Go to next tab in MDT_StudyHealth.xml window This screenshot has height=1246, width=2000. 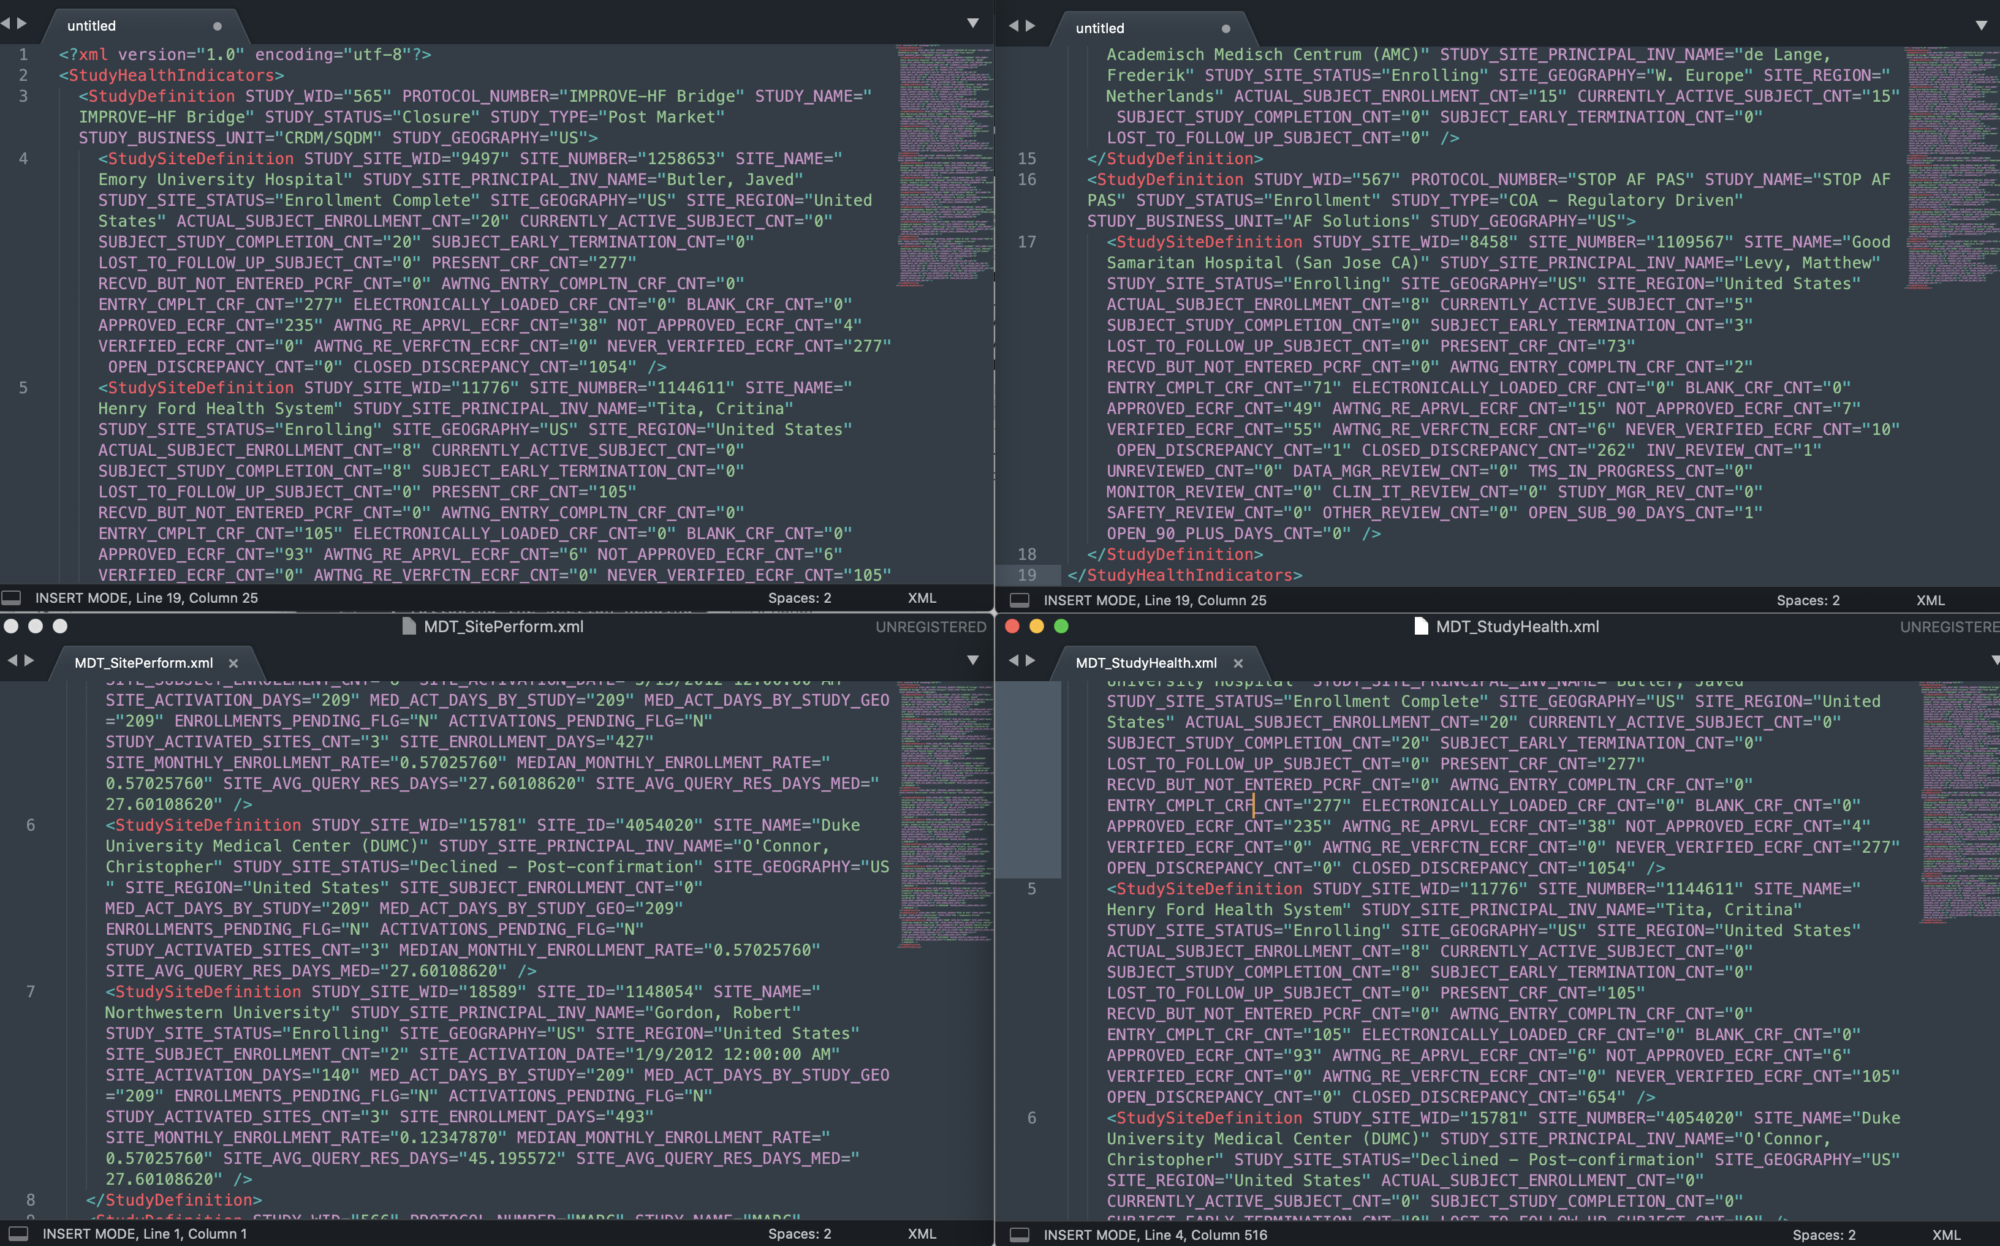click(1030, 660)
